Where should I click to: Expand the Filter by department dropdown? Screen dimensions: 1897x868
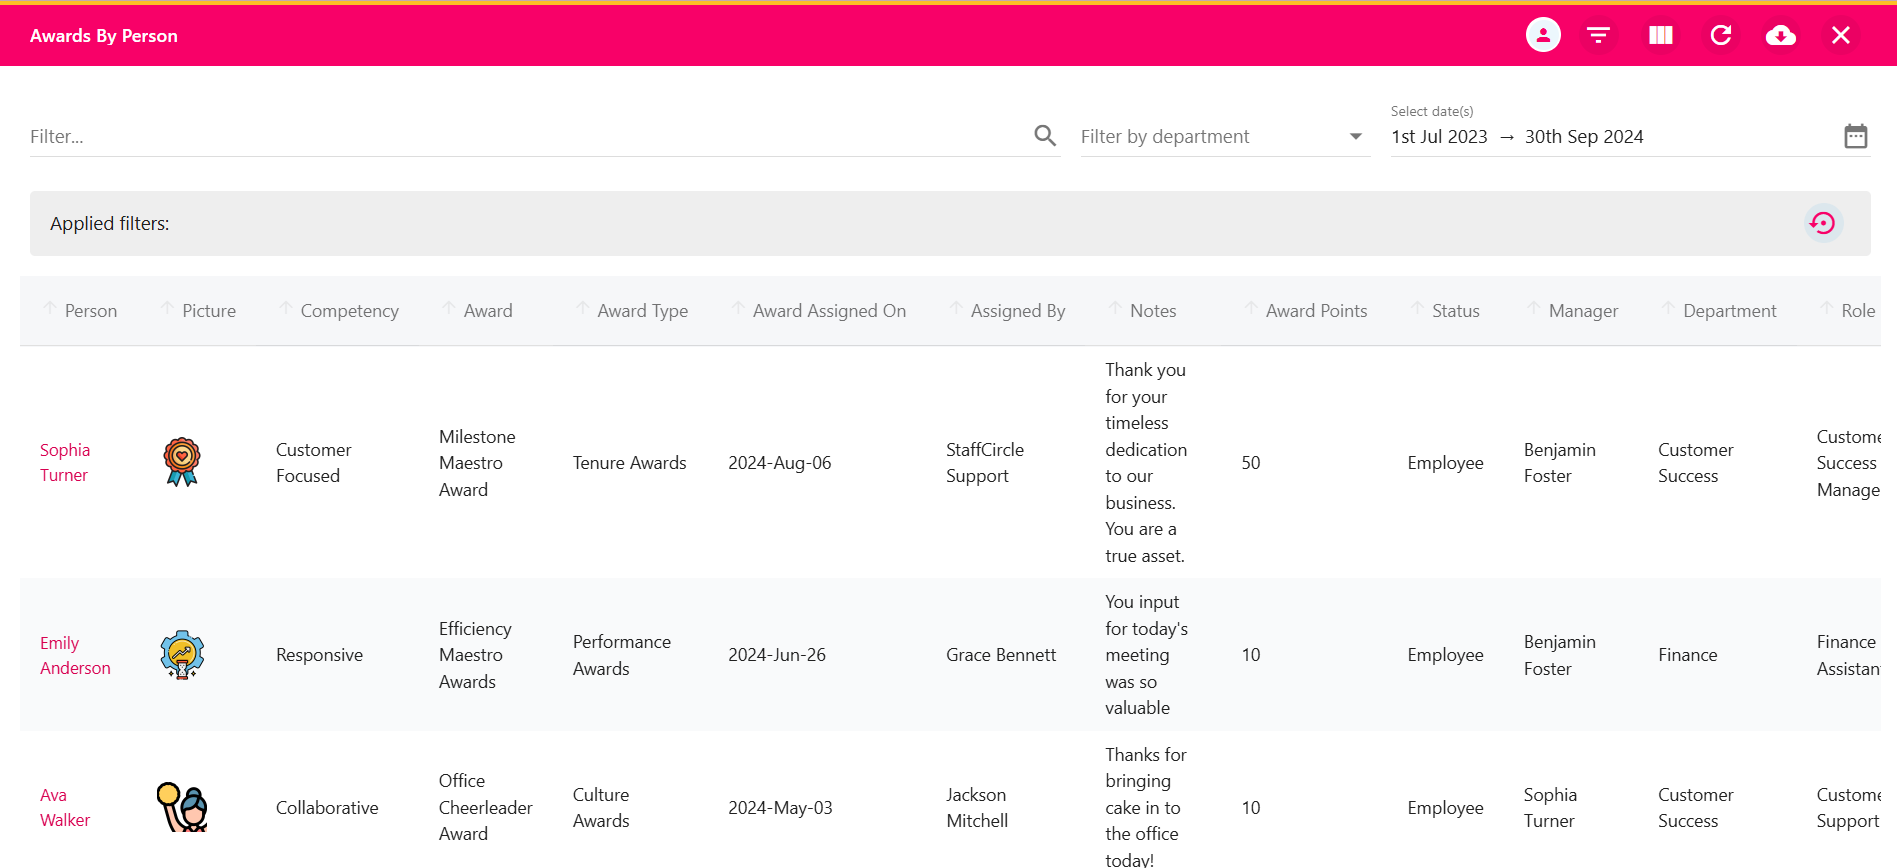point(1355,136)
